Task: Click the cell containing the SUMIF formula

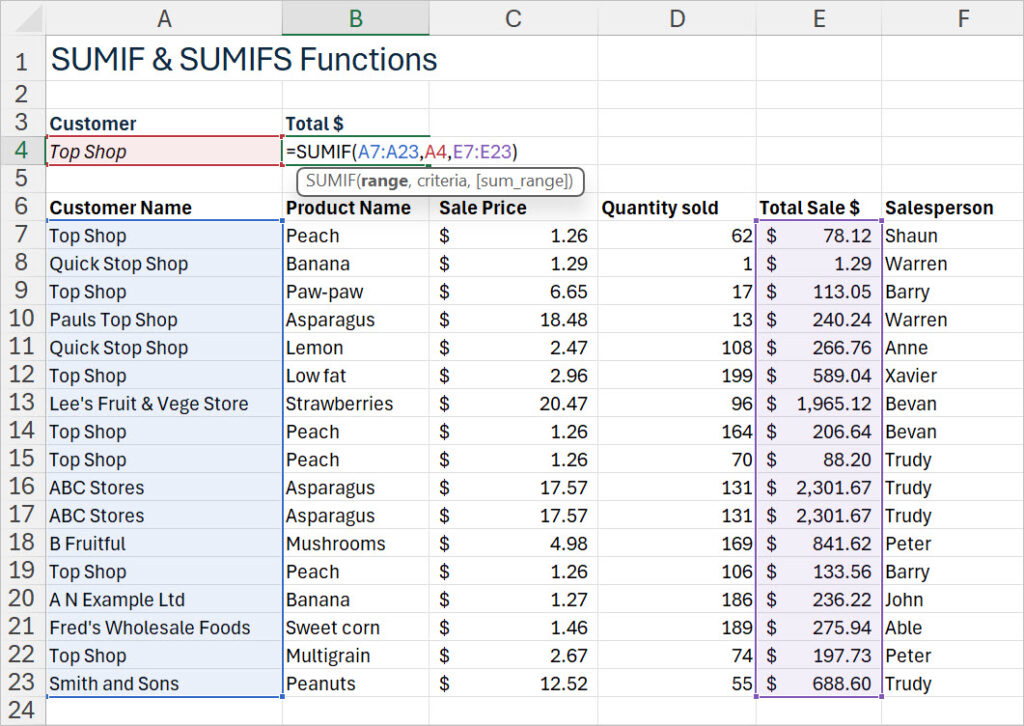Action: tap(355, 151)
